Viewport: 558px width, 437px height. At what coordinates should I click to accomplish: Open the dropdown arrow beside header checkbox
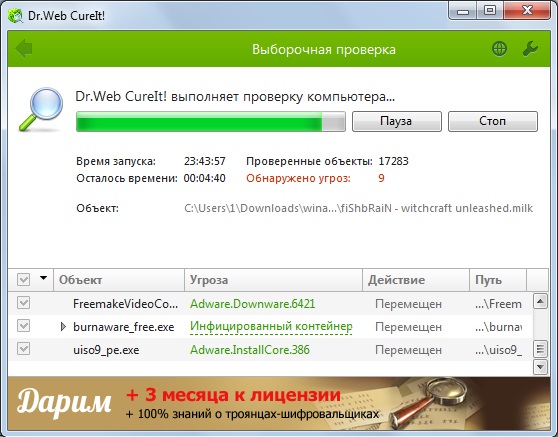click(x=43, y=278)
